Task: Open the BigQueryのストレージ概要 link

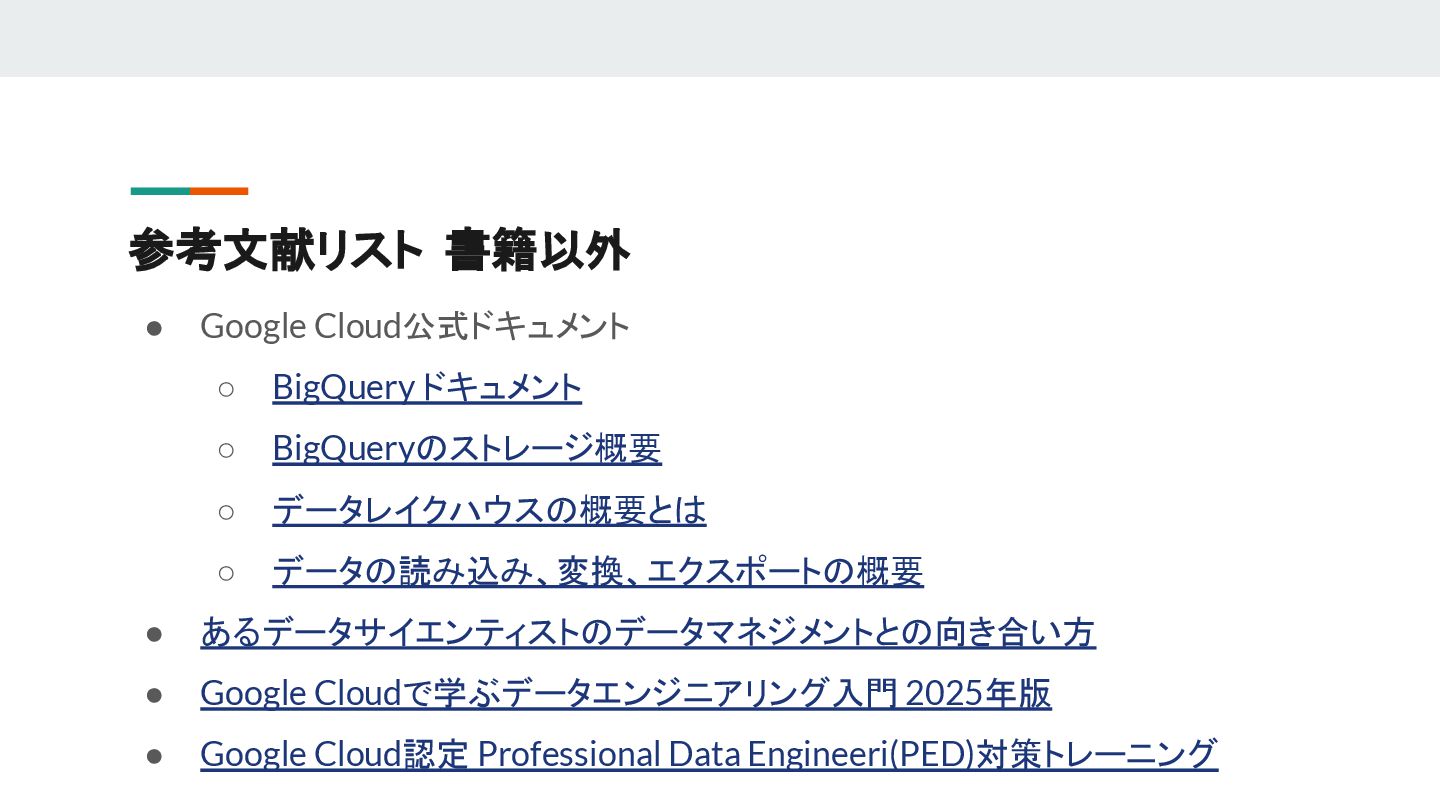Action: point(467,448)
